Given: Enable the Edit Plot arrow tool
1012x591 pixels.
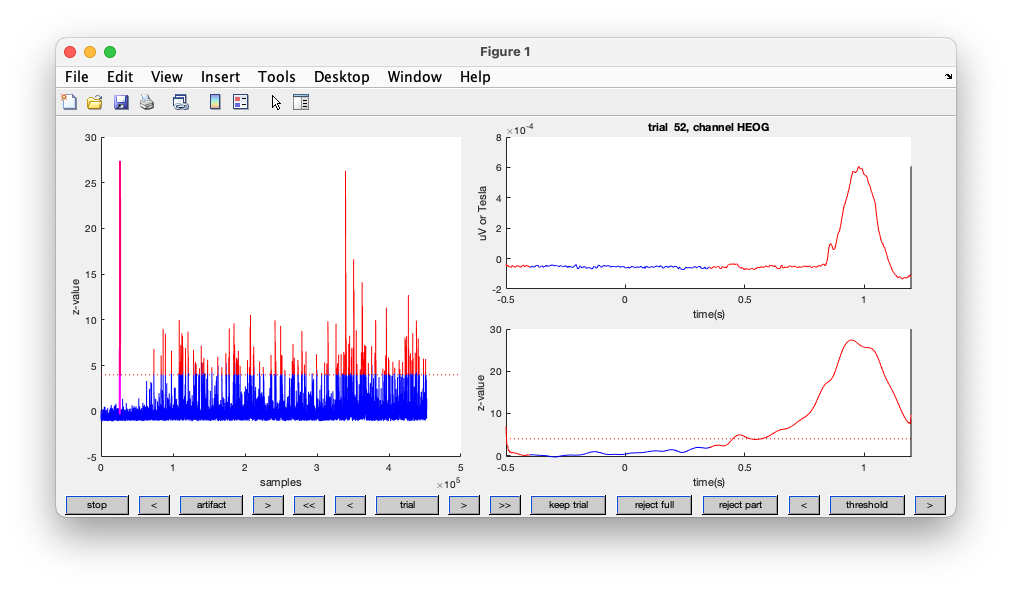Looking at the screenshot, I should pyautogui.click(x=276, y=102).
